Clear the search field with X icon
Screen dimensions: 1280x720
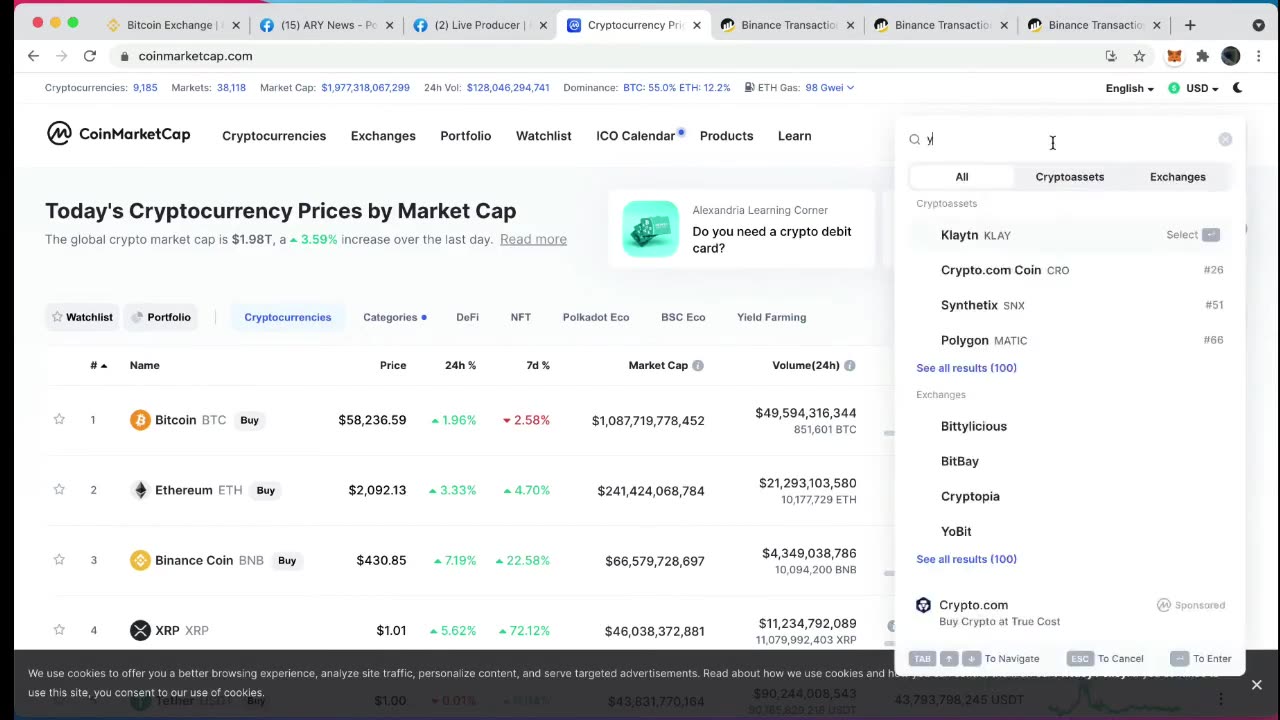(x=1225, y=140)
